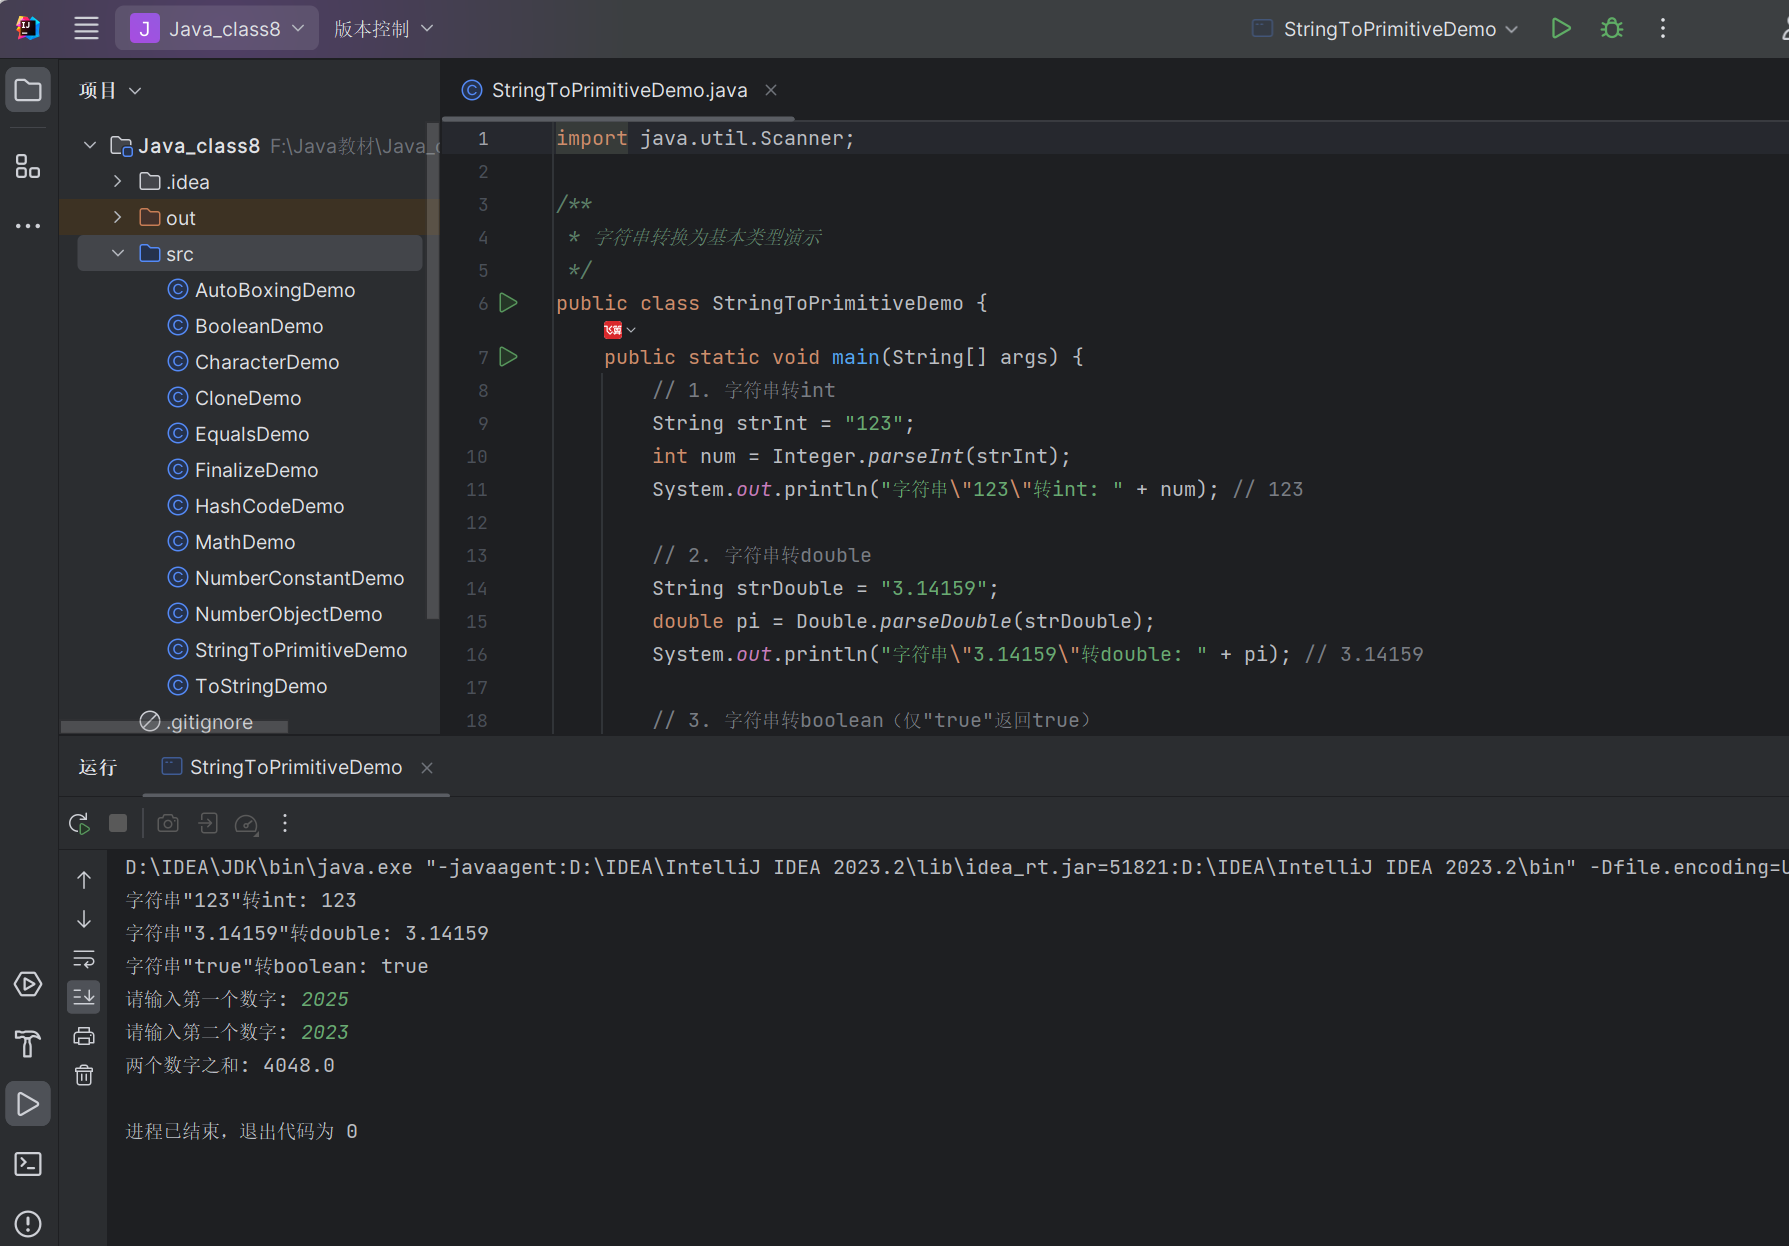
Task: Open BooleanDemo class file
Action: click(x=259, y=326)
